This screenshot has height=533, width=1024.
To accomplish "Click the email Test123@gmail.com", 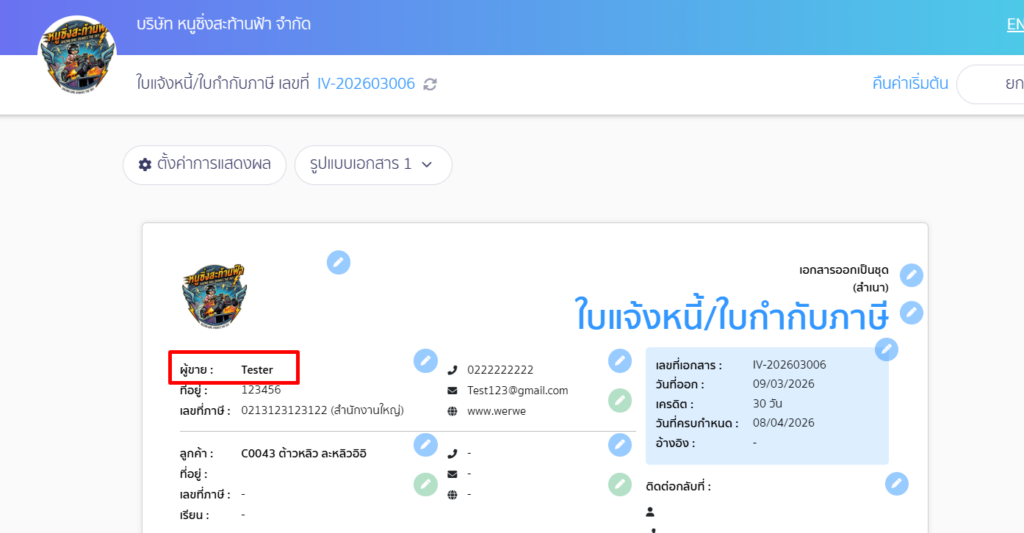I will pos(517,391).
